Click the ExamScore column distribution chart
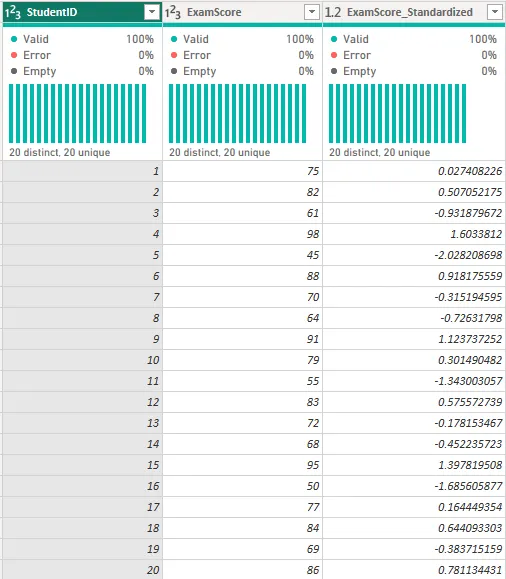The image size is (506, 579). 237,113
